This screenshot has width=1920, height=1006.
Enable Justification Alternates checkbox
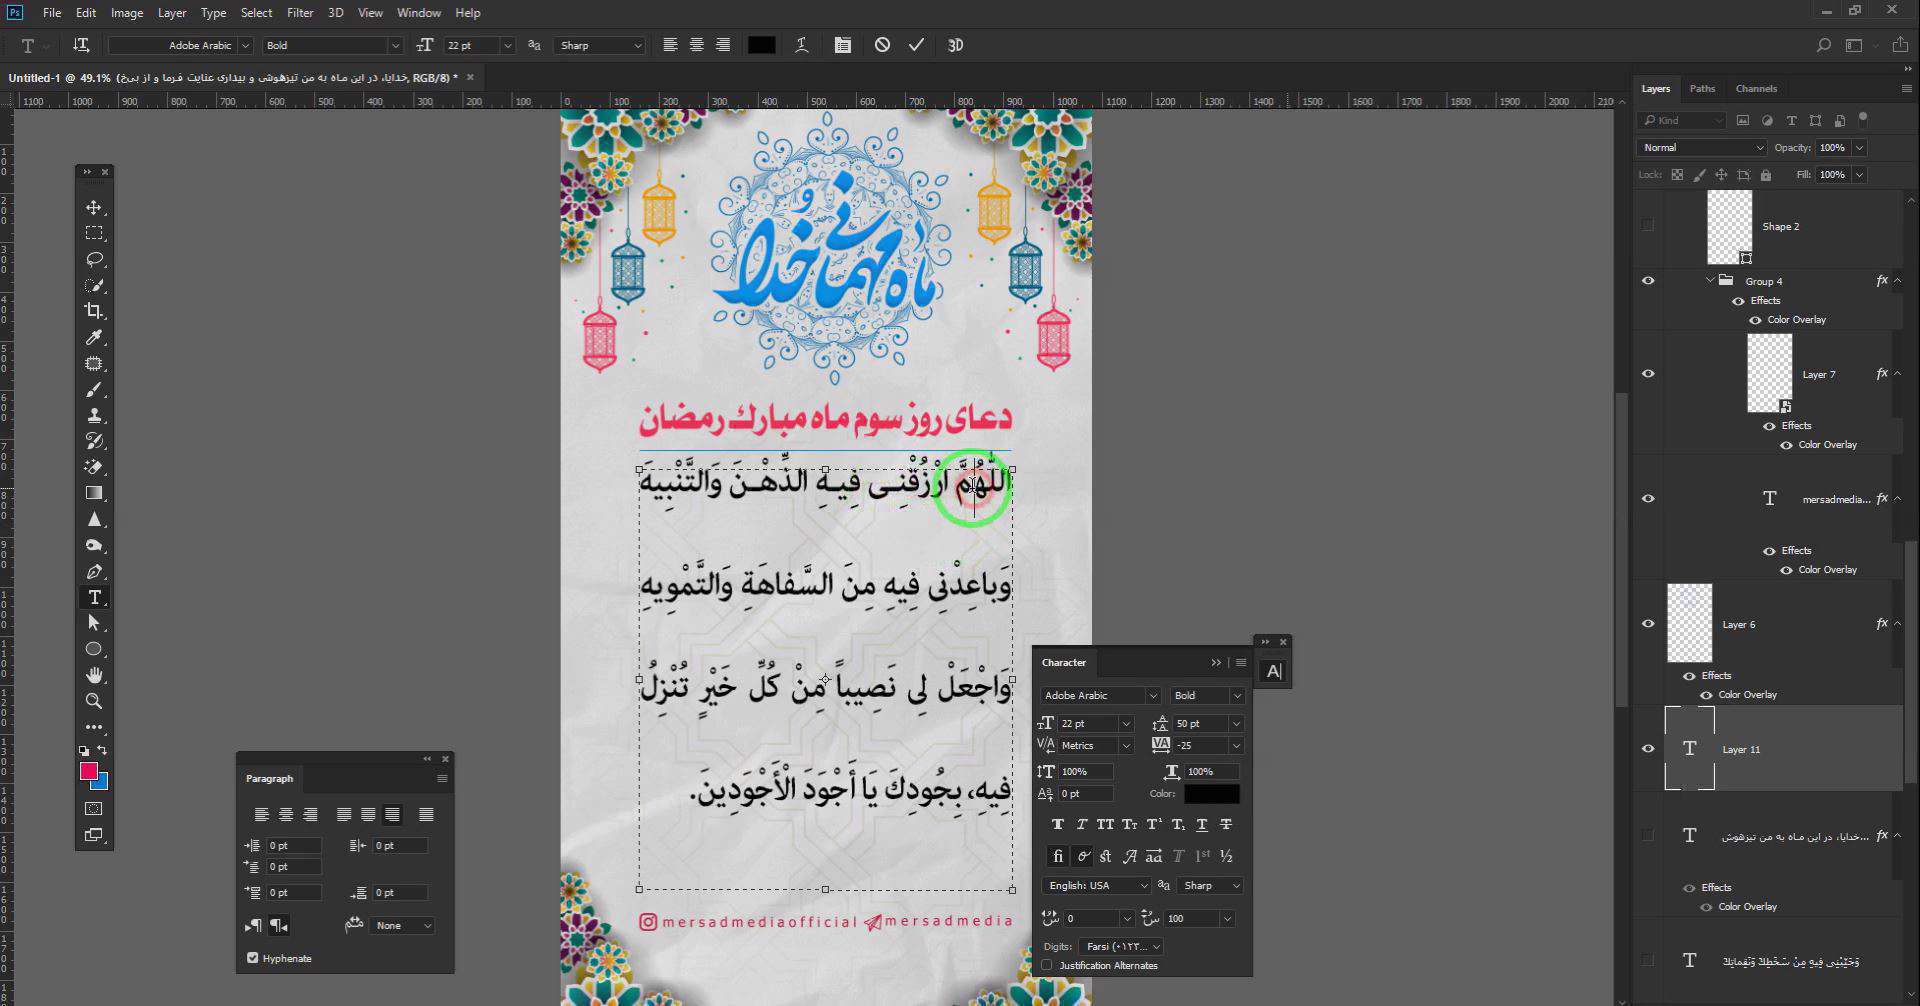tap(1047, 965)
